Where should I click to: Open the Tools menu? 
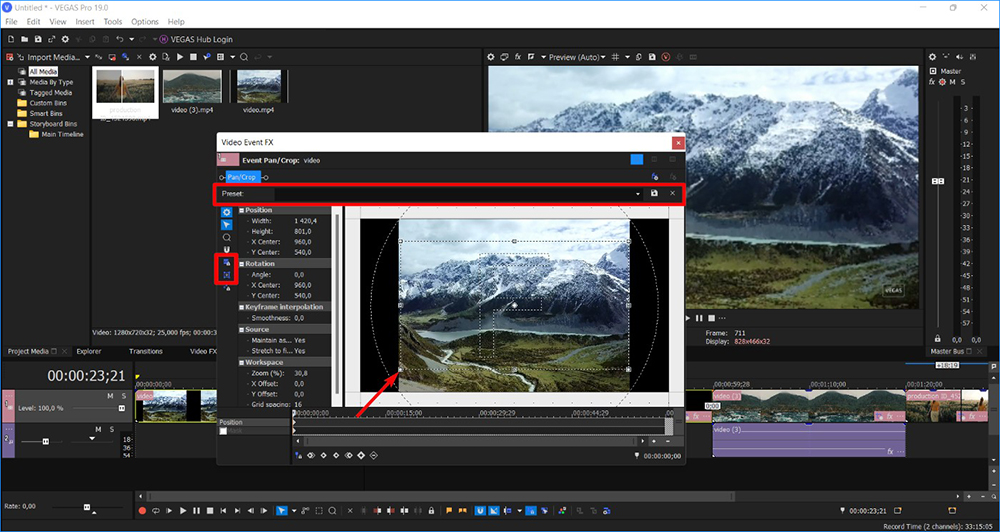(113, 21)
